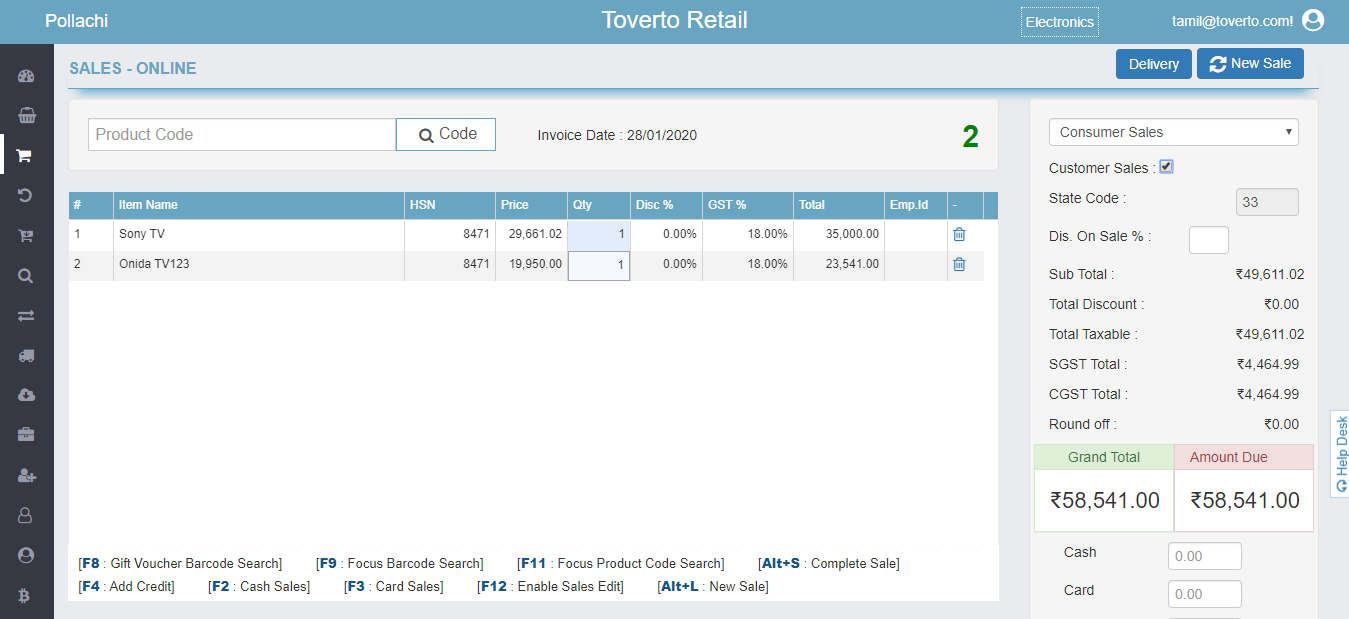
Task: Click the SGST Total value ₹4,464.99
Action: [1268, 364]
